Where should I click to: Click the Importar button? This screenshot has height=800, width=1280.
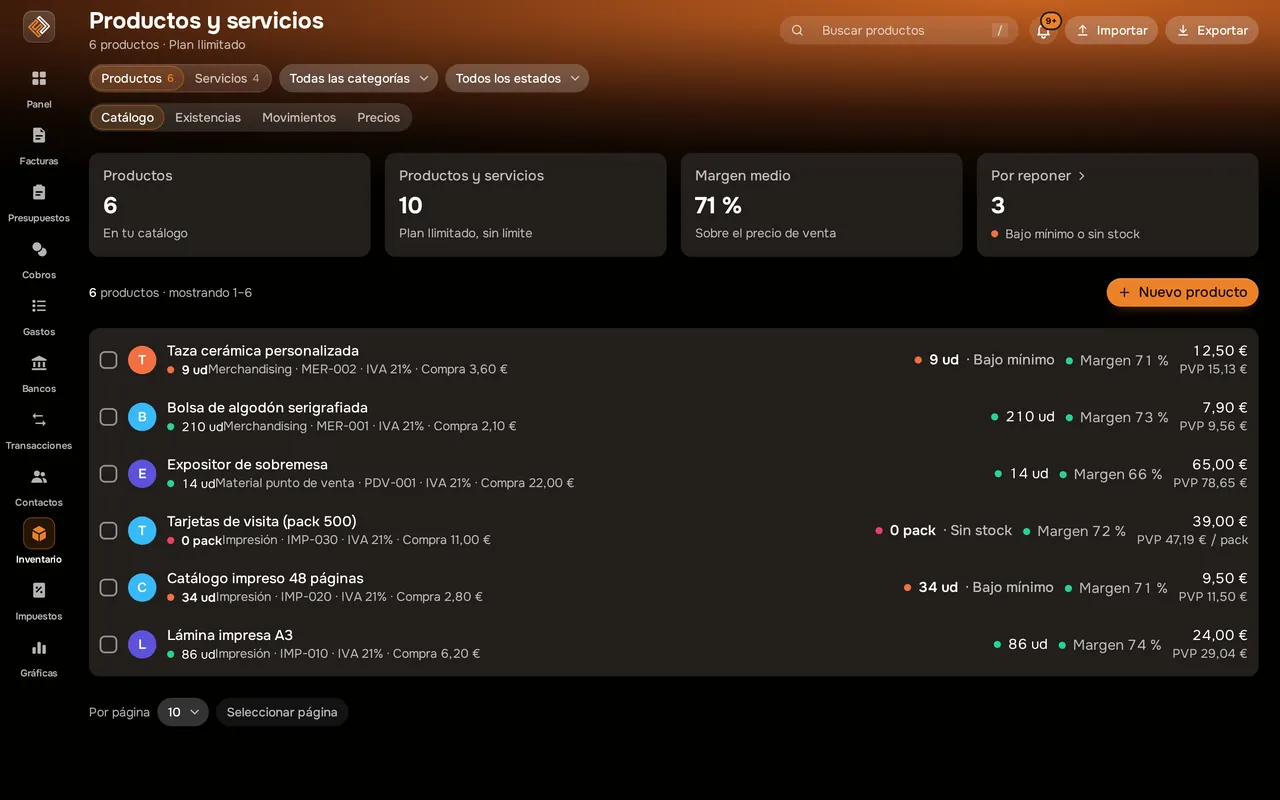[x=1111, y=30]
